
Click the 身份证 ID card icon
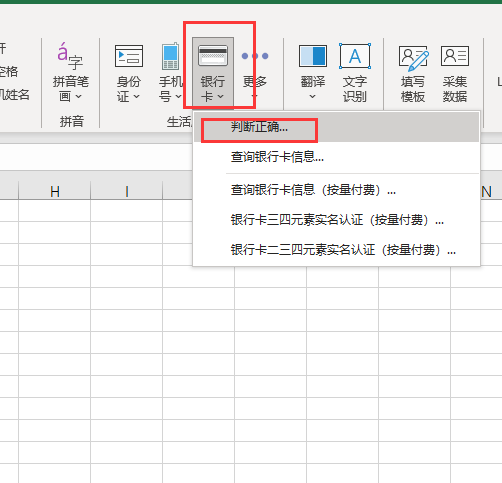pos(129,56)
